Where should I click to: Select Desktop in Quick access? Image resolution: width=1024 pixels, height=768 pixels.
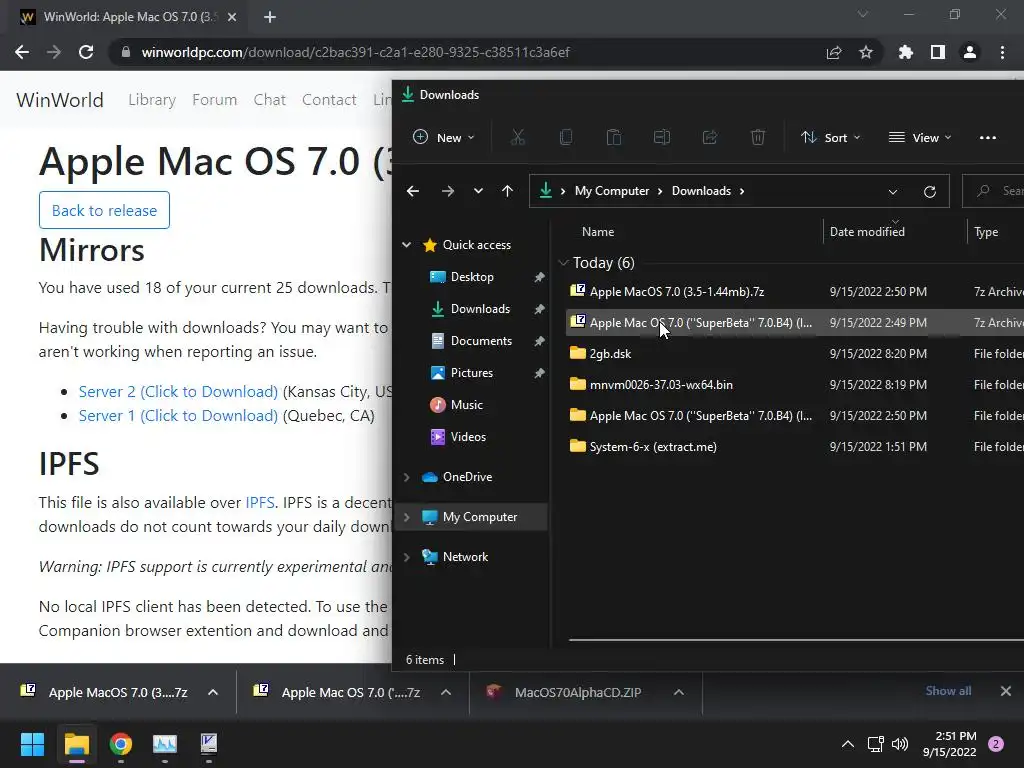pyautogui.click(x=472, y=277)
